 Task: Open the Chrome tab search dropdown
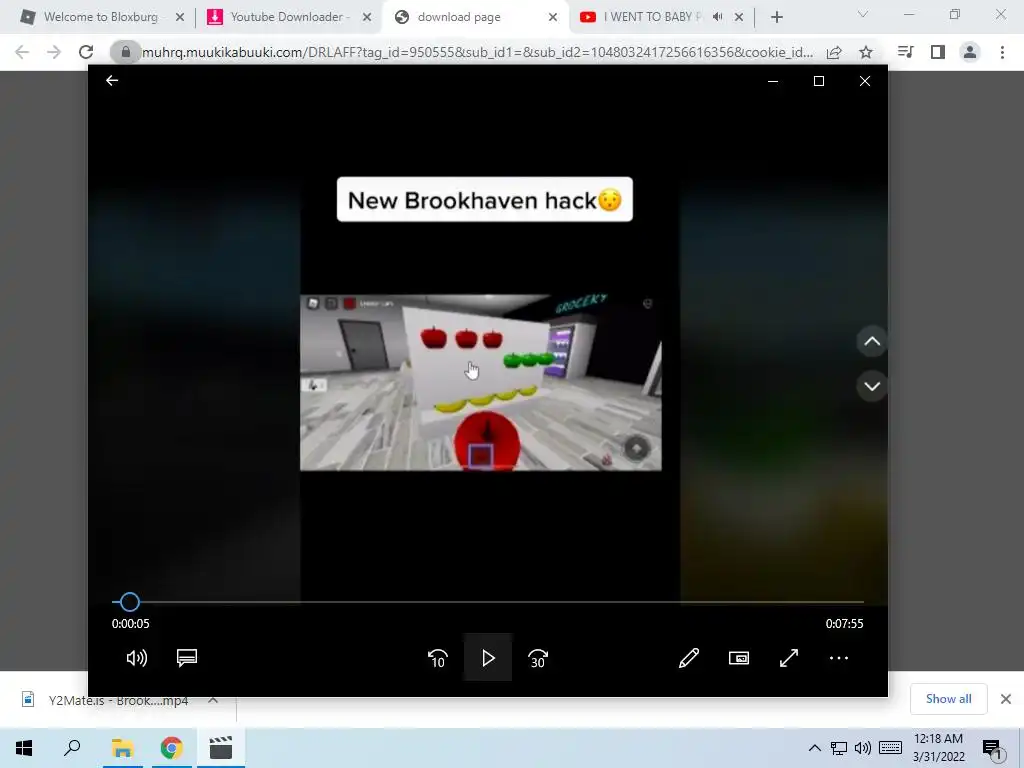point(863,15)
